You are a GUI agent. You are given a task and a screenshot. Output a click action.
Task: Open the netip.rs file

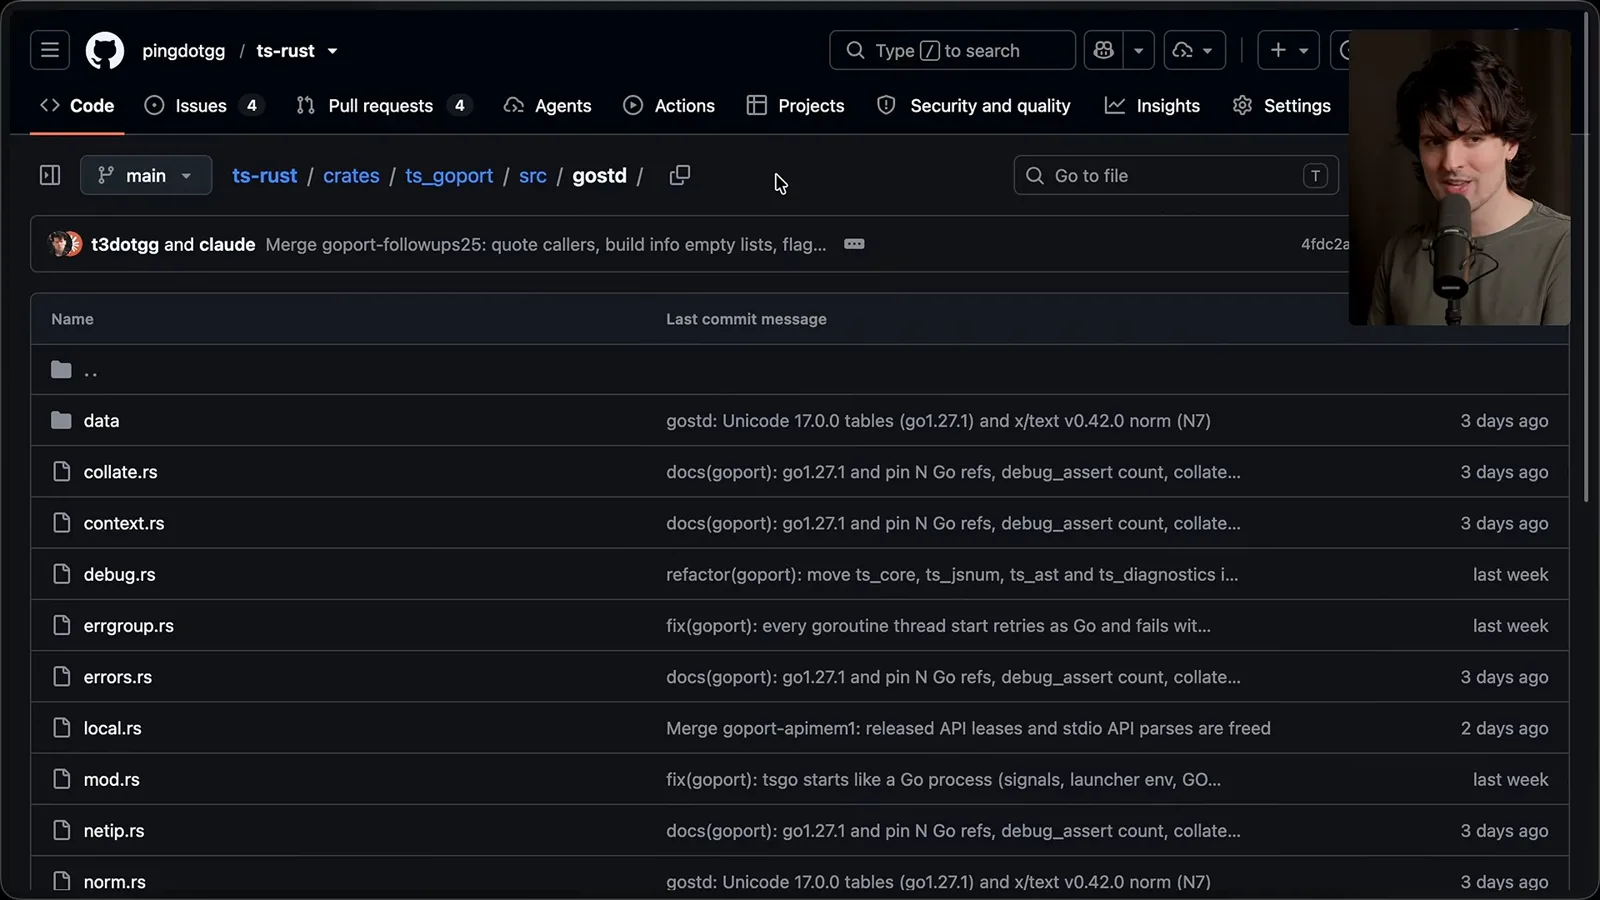pos(114,831)
